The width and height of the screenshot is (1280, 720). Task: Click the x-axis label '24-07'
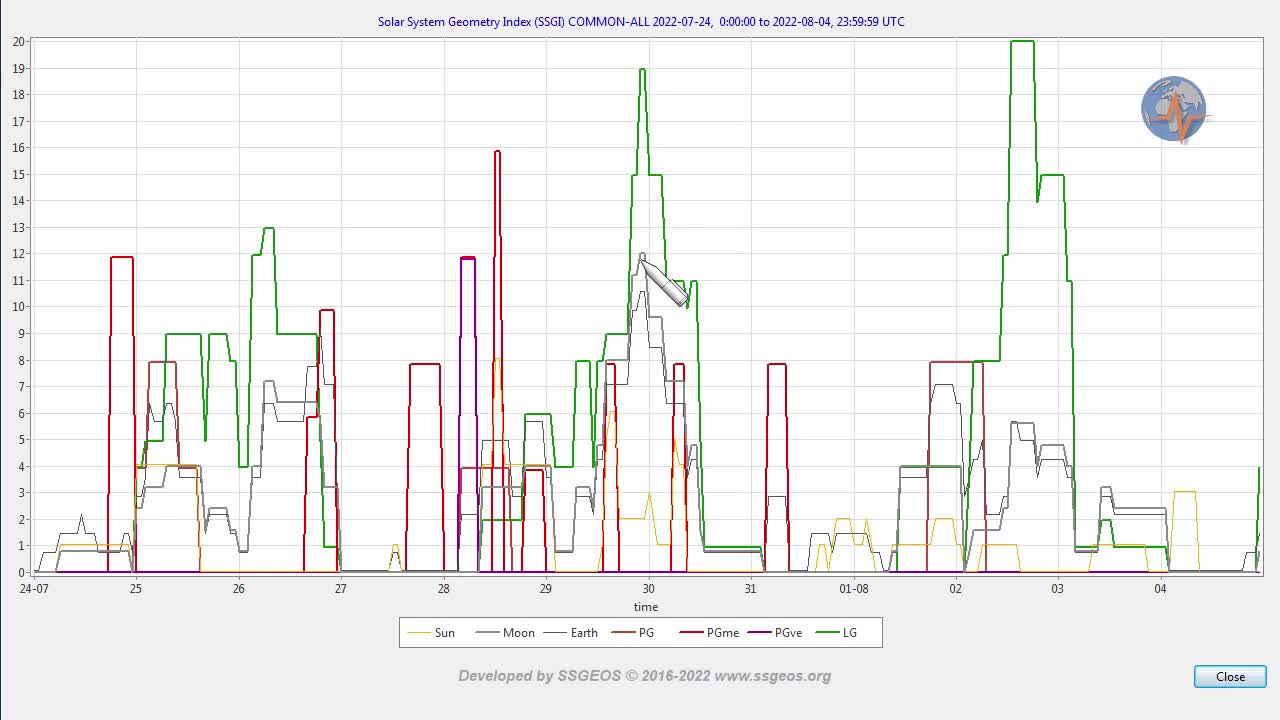coord(34,588)
